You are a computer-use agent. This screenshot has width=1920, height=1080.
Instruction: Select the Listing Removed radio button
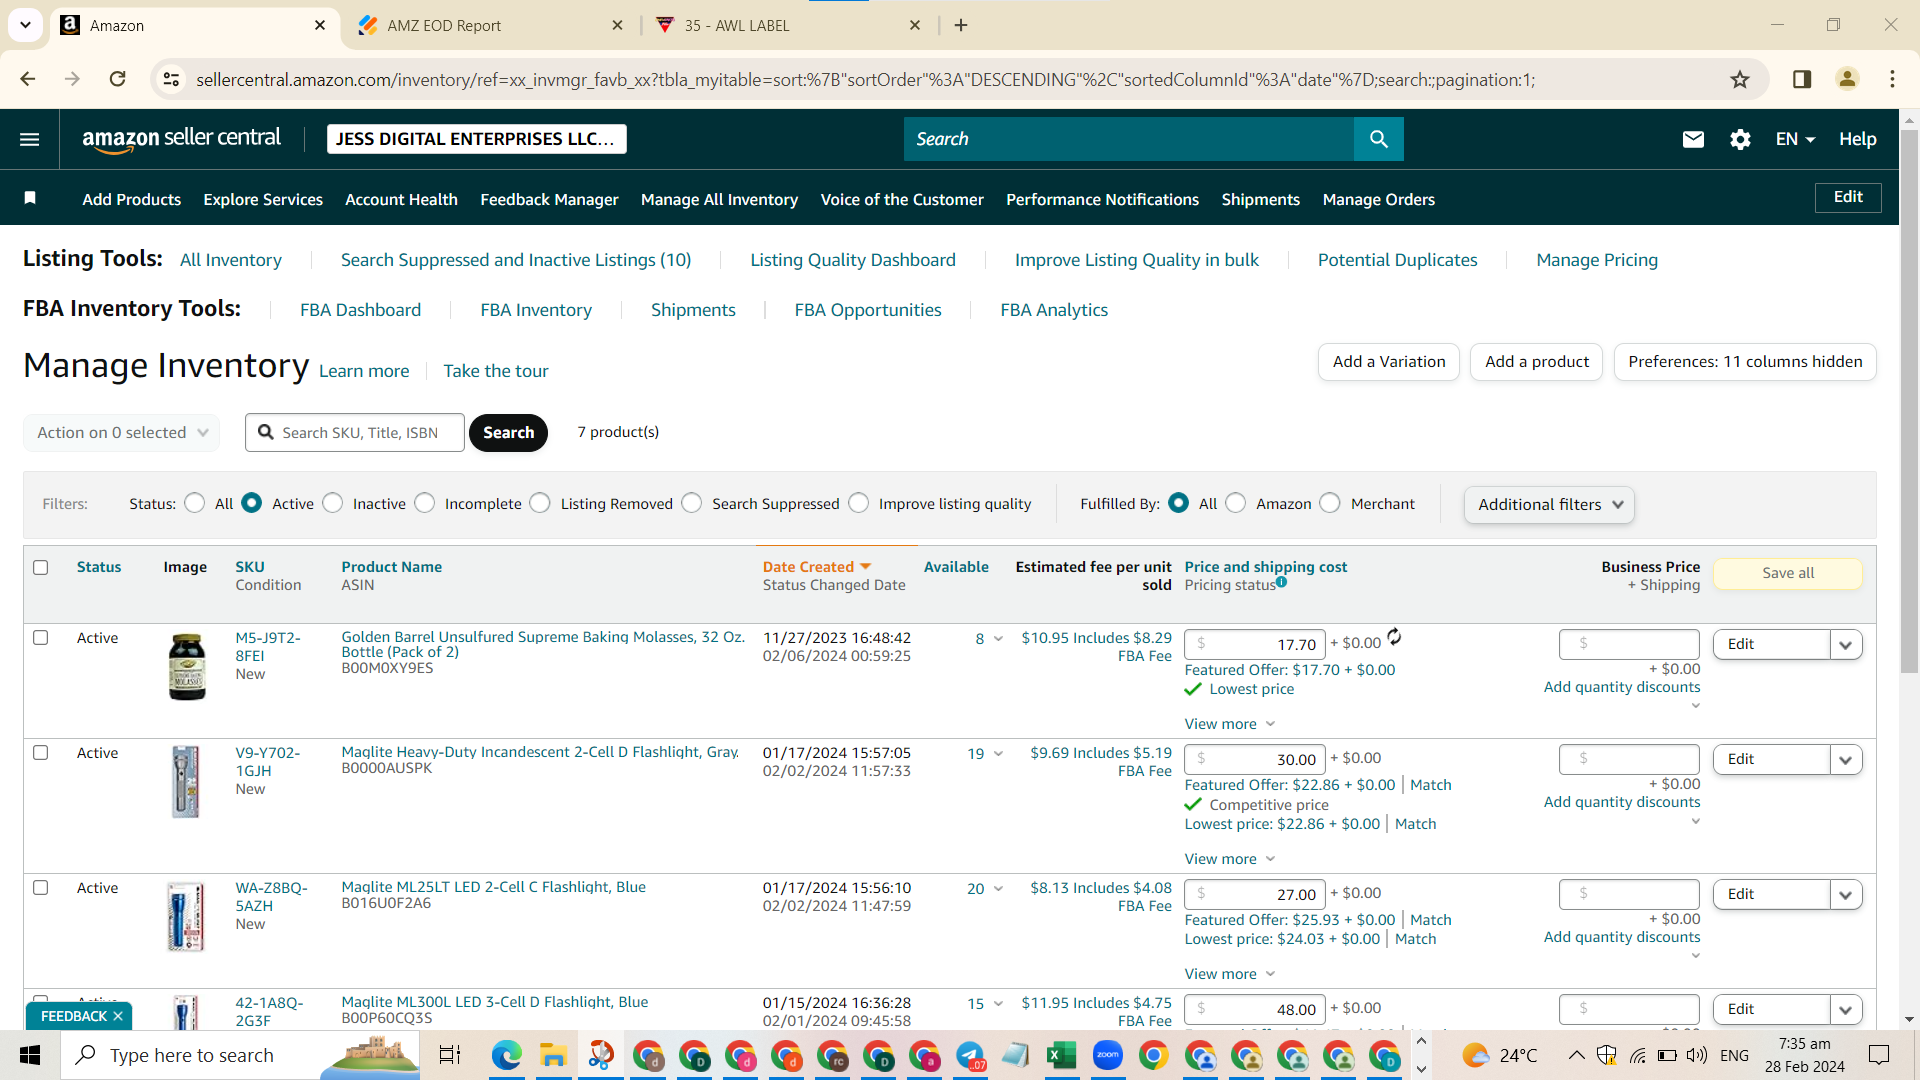[x=540, y=503]
